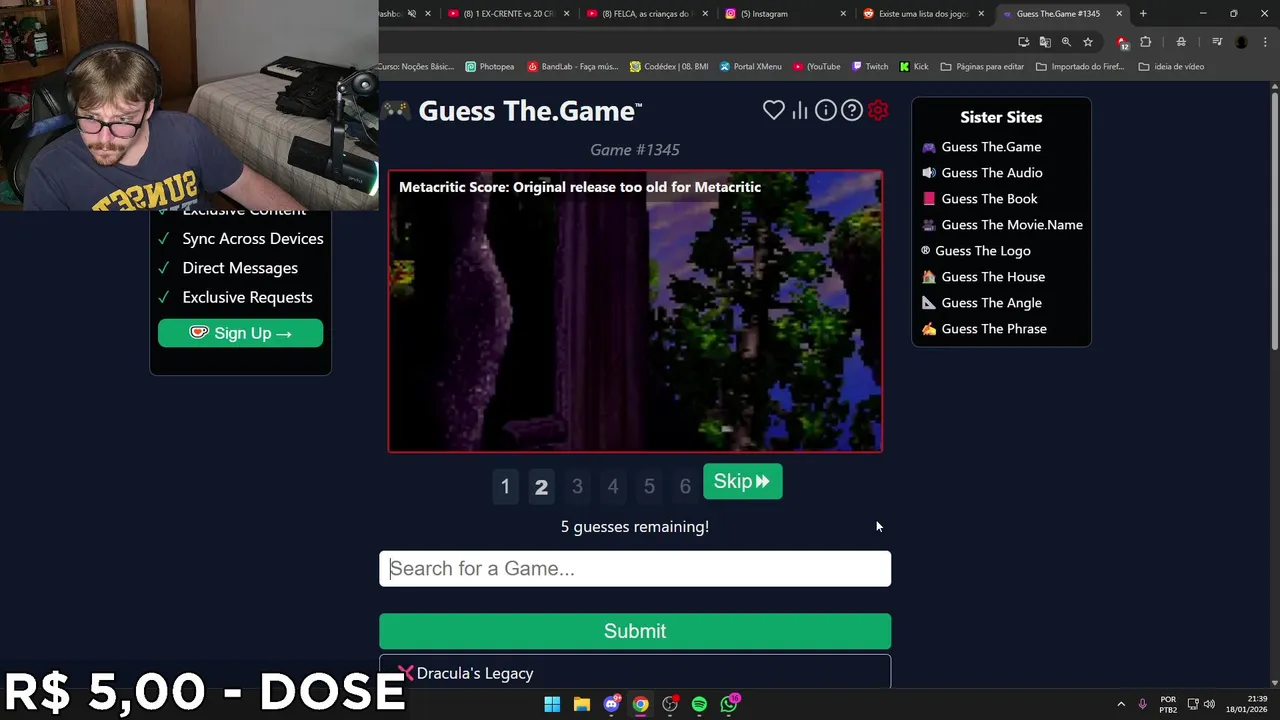Open the Kick bookmark
This screenshot has height=720, width=1280.
[914, 67]
